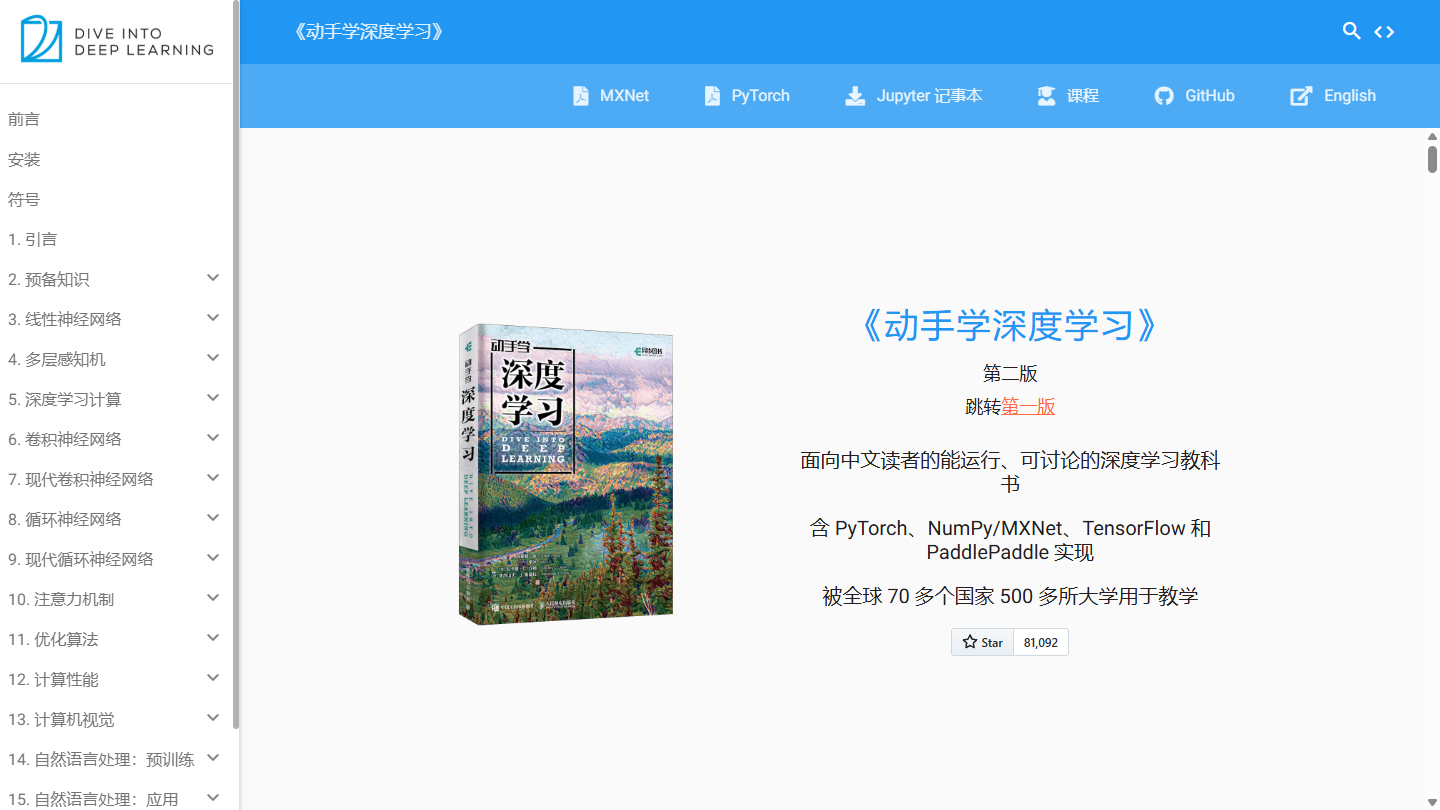The width and height of the screenshot is (1440, 810).
Task: Click the code brackets icon in header
Action: [1384, 31]
